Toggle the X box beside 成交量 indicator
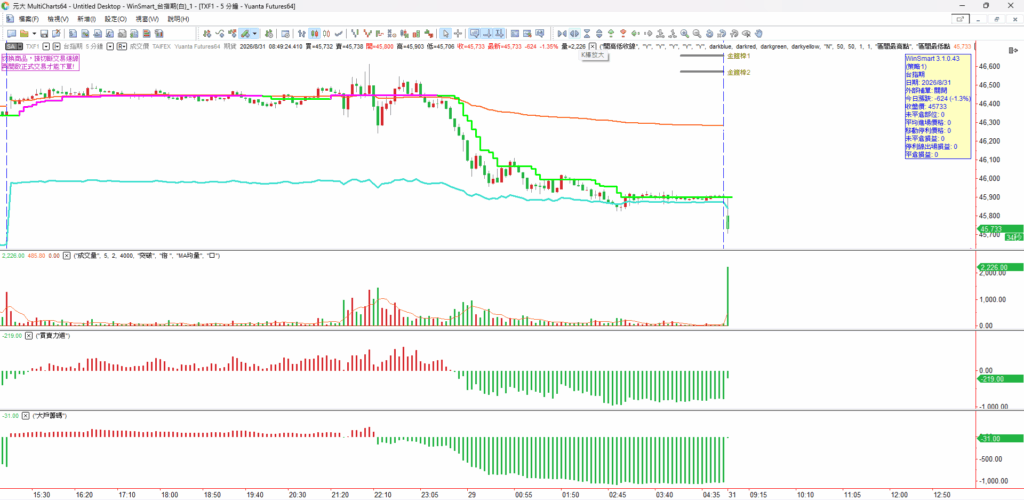 pyautogui.click(x=66, y=256)
